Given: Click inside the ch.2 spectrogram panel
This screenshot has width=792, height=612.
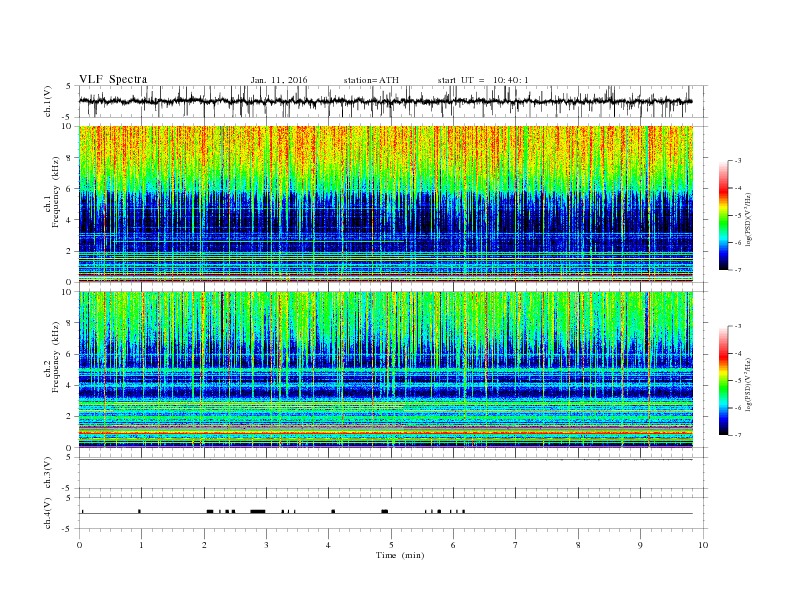Looking at the screenshot, I should pos(386,369).
